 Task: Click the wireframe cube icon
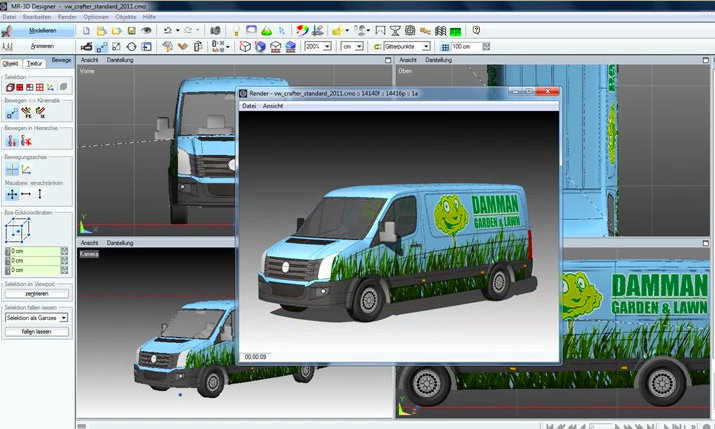tap(245, 47)
